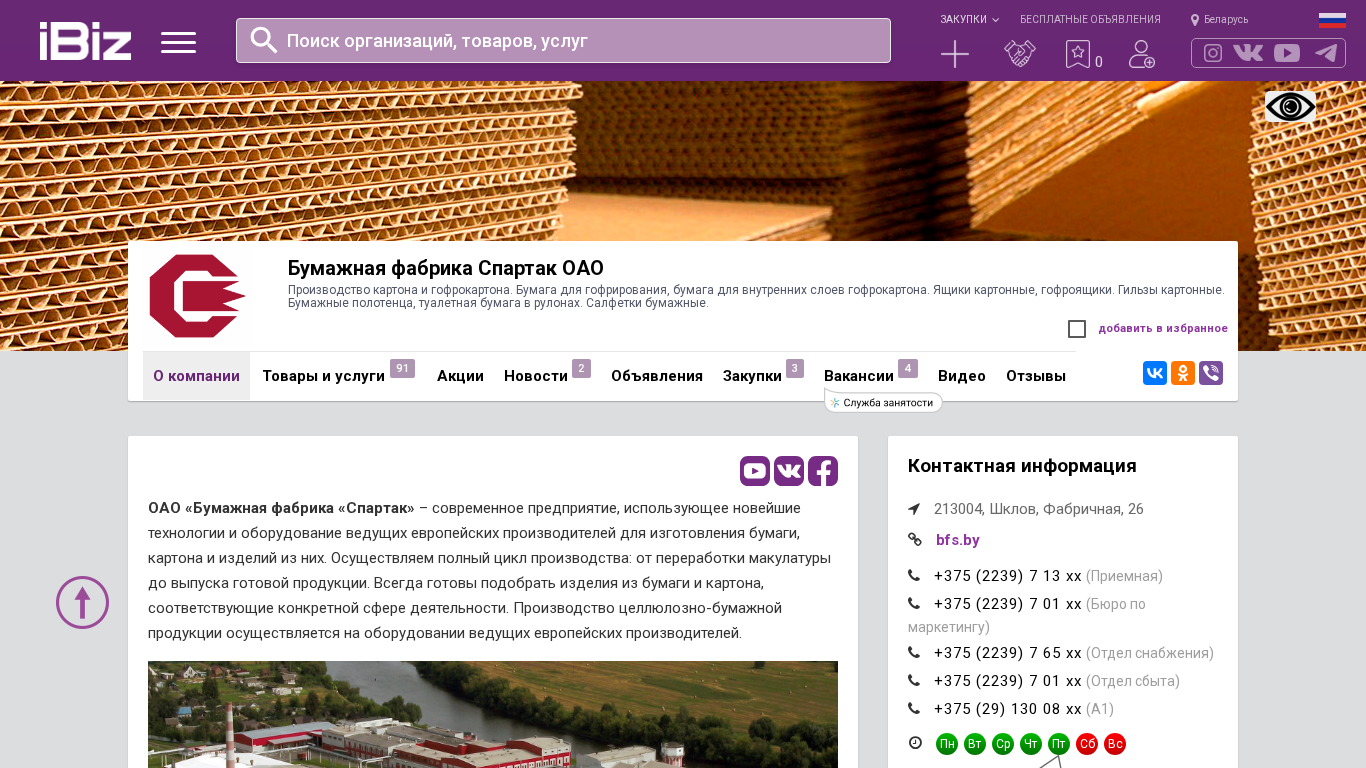Open the Акции tab
Image resolution: width=1366 pixels, height=768 pixels.
460,376
